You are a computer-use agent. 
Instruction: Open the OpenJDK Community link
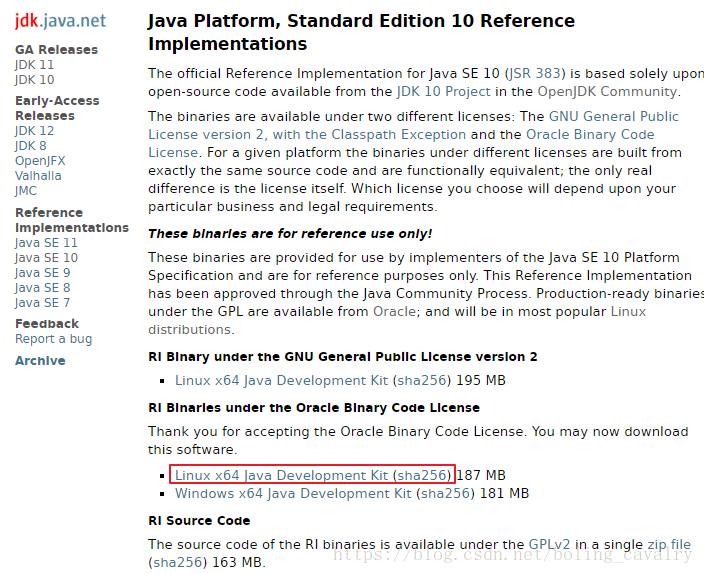[x=607, y=92]
